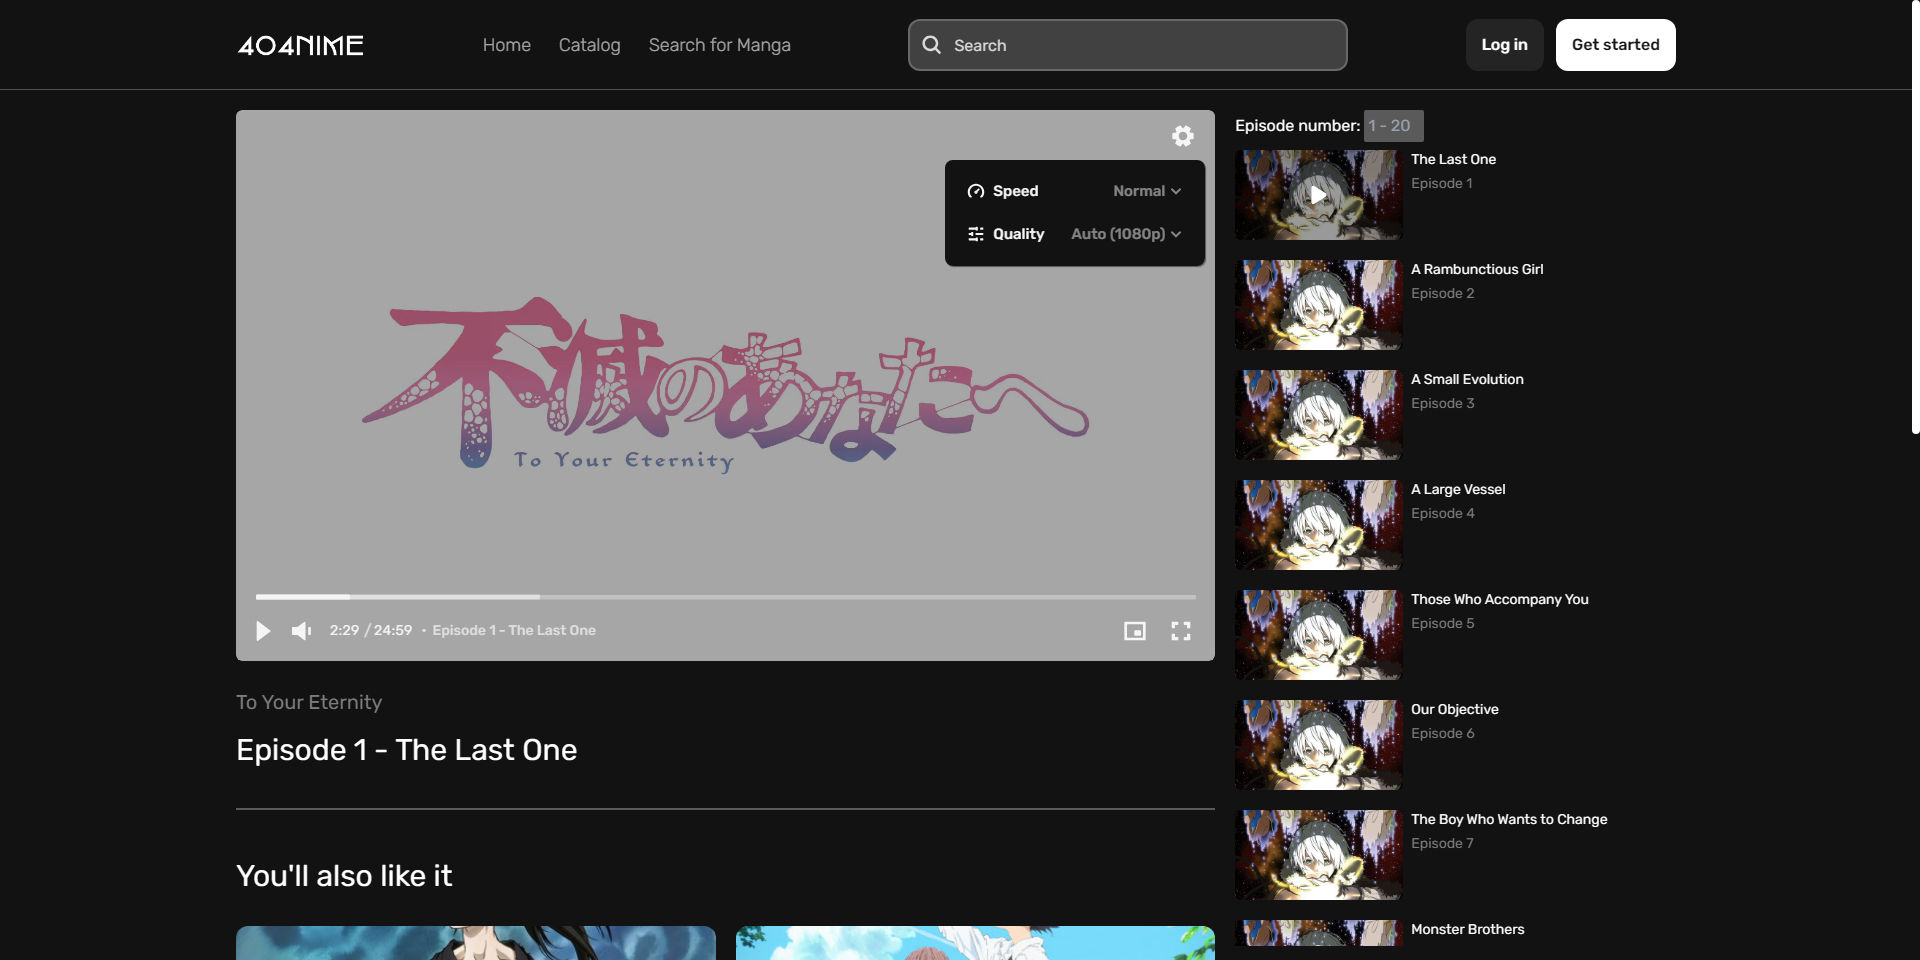Go to the Home page
1920x960 pixels.
[507, 45]
